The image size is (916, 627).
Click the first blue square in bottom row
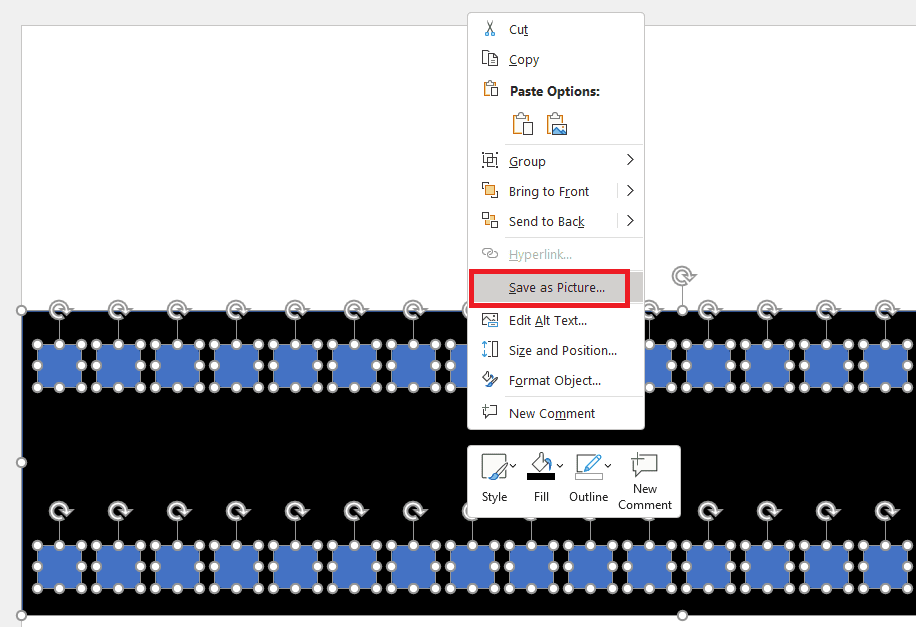(59, 567)
